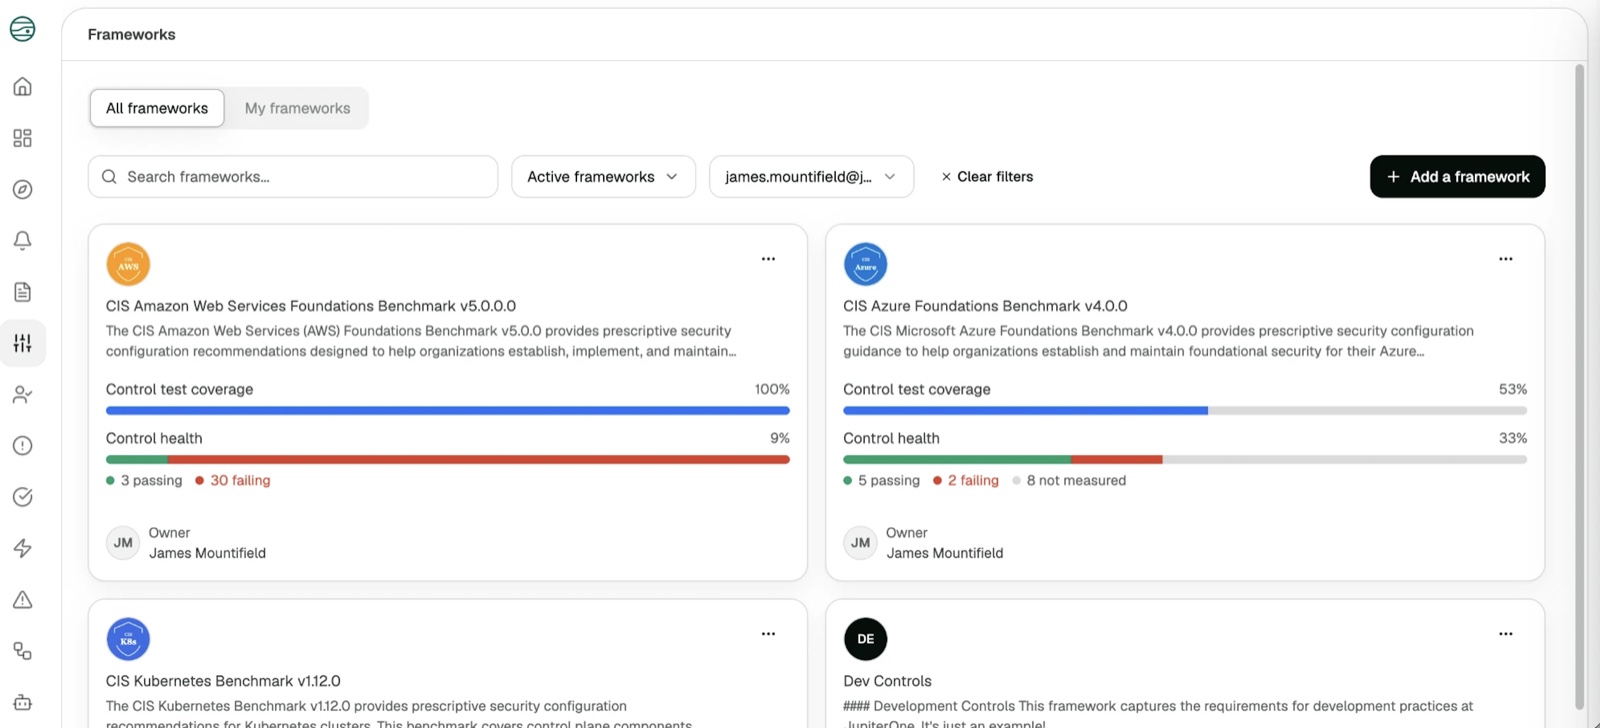Click the CIS AWS benchmark logo
The image size is (1600, 728).
128,264
